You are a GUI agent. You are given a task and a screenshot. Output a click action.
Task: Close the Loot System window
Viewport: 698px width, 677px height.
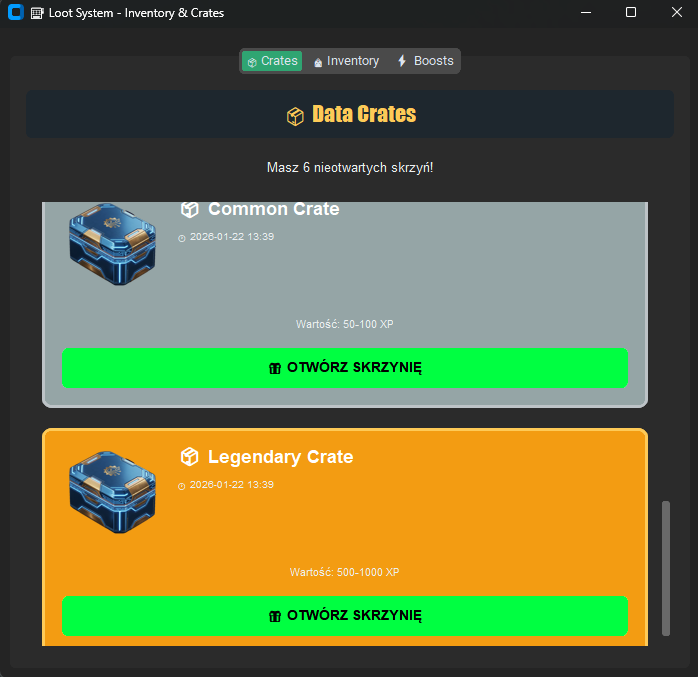677,12
